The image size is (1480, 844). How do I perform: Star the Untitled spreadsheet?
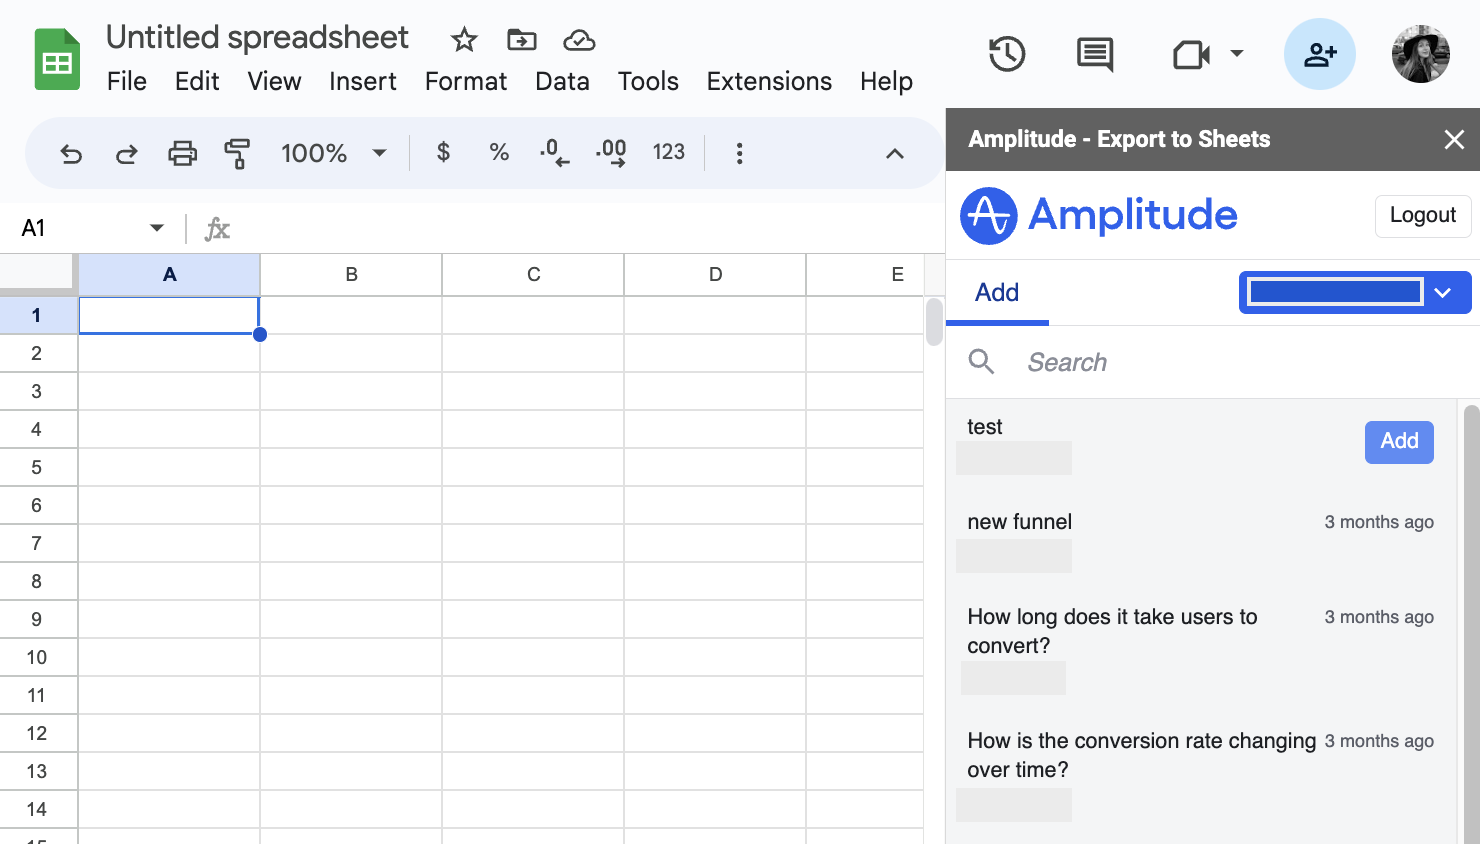464,40
